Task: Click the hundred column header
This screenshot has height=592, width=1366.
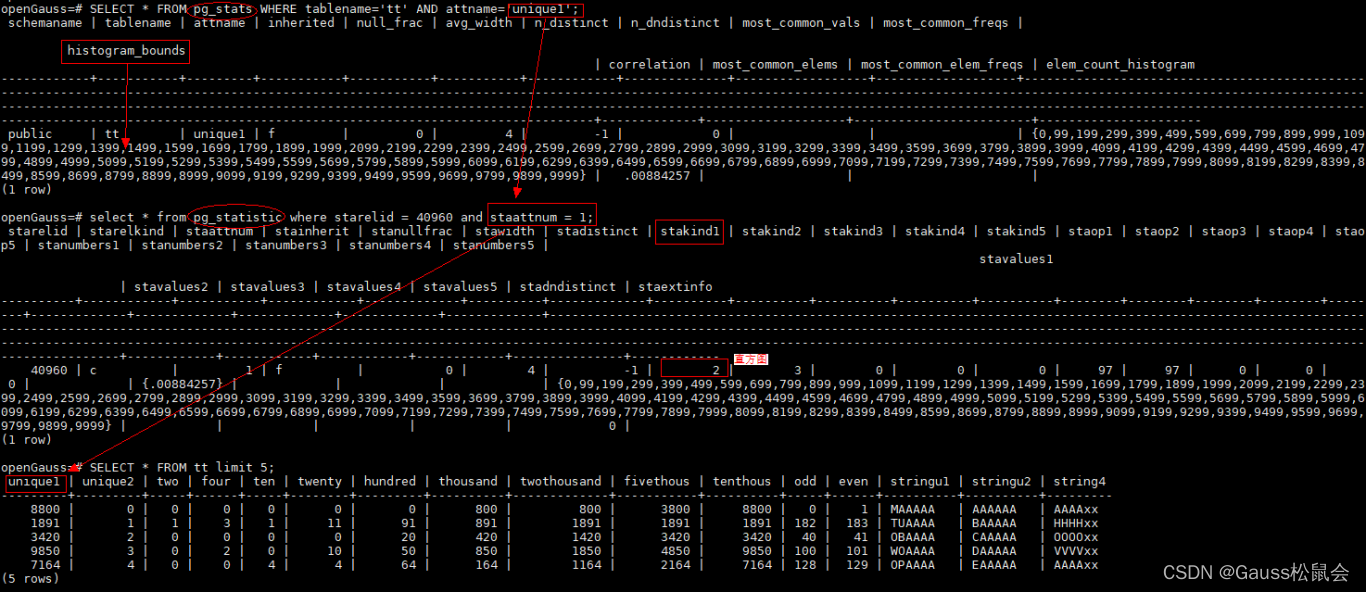Action: click(x=390, y=482)
